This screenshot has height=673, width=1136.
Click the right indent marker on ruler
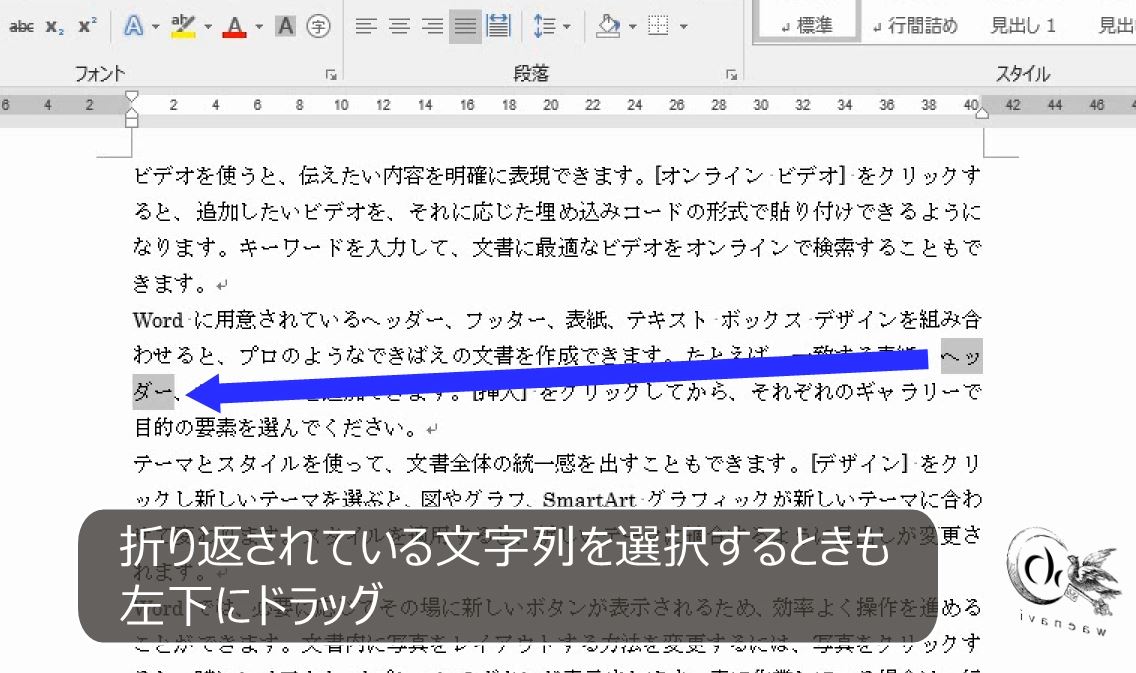click(x=982, y=112)
